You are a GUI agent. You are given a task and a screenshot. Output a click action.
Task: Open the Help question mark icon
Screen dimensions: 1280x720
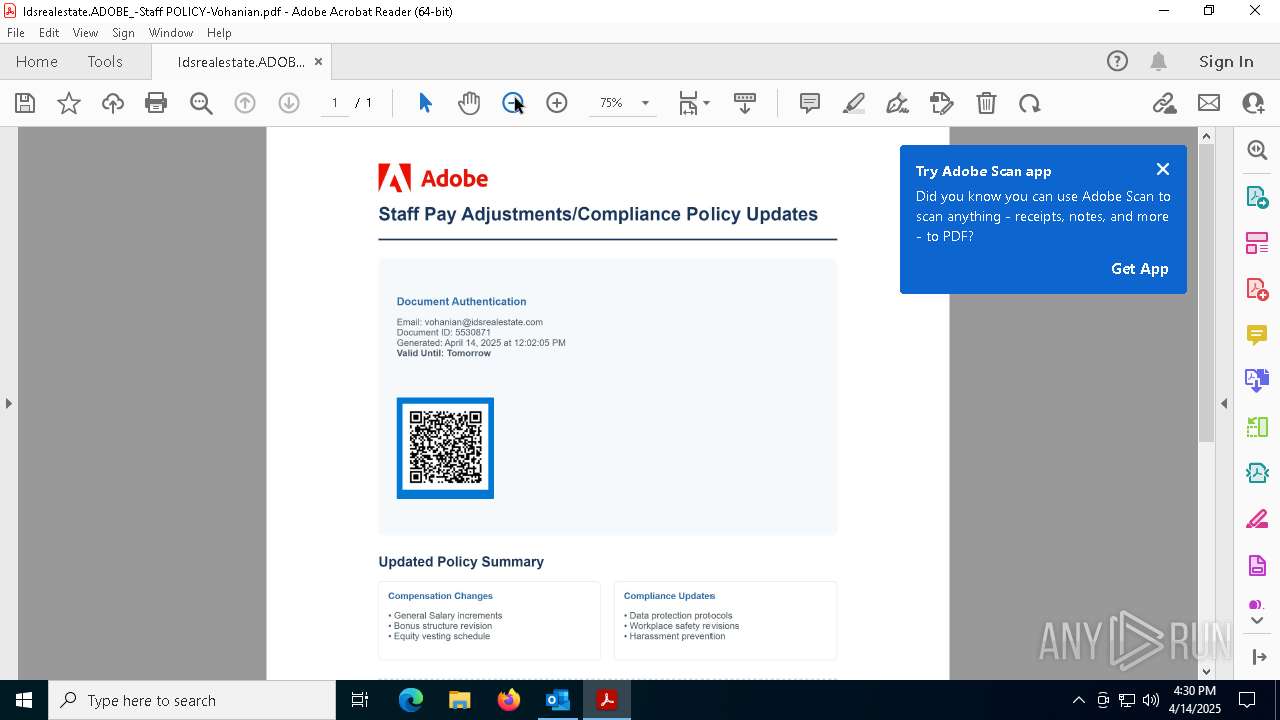tap(1117, 62)
